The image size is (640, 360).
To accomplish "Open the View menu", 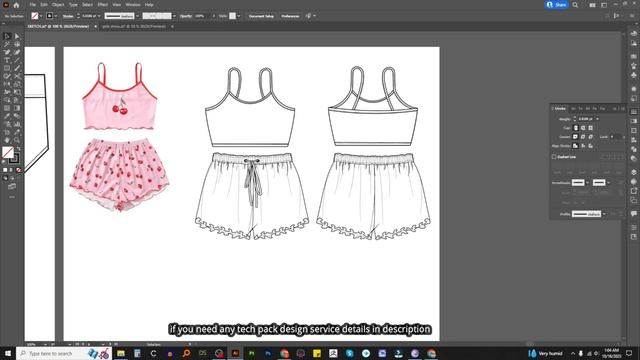I will point(117,5).
